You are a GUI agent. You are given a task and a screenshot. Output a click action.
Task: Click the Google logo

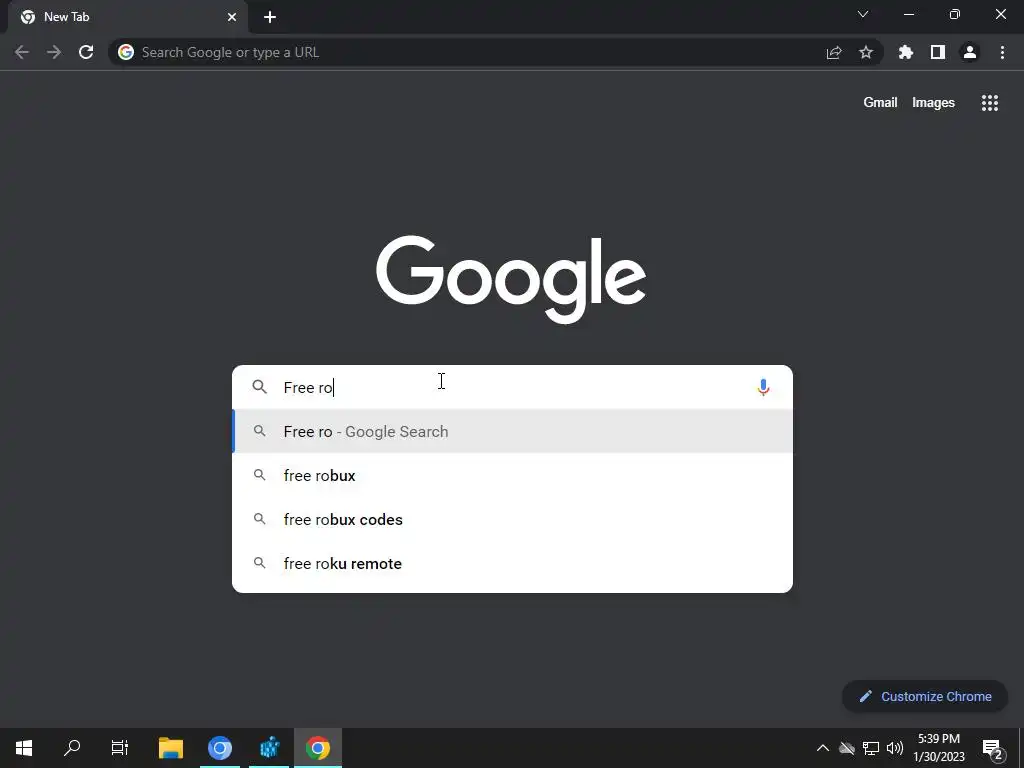[x=511, y=279]
